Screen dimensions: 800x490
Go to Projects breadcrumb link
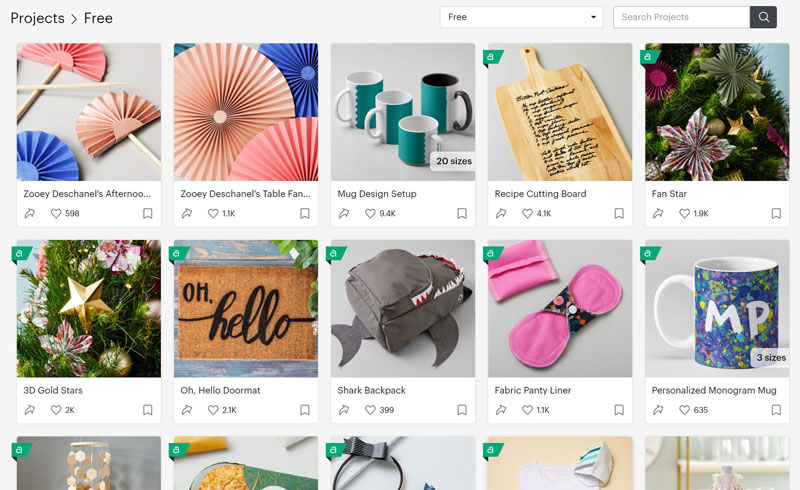[37, 18]
